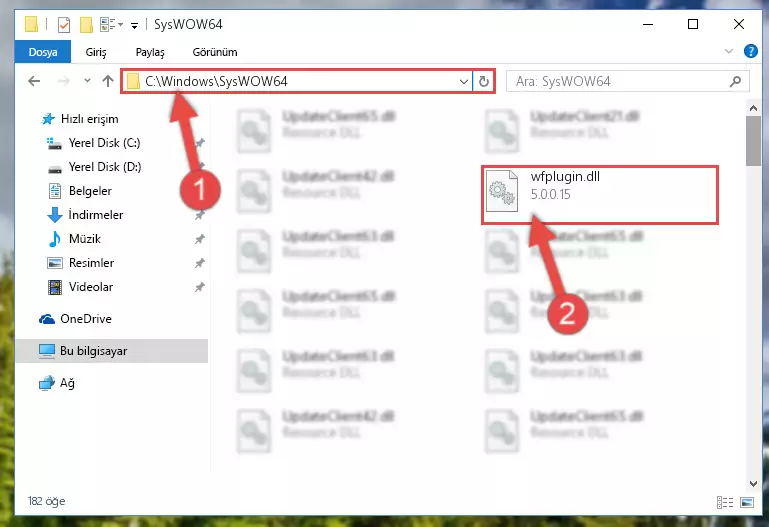Viewport: 769px width, 527px height.
Task: Open Yerel Disk (D:) in sidebar
Action: click(x=105, y=167)
